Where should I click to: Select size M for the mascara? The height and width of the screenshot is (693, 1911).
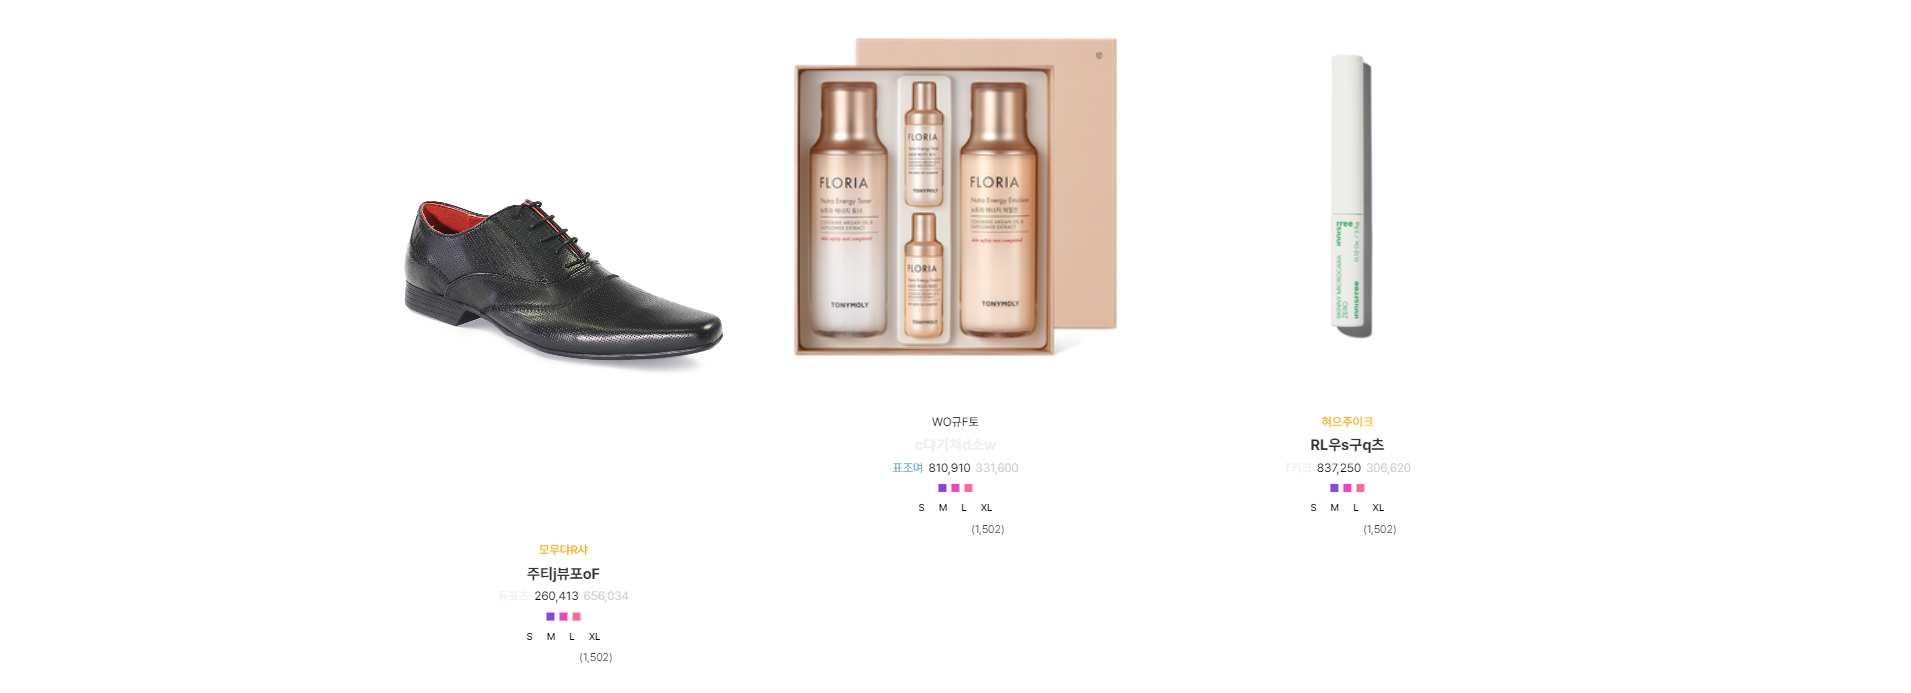(1334, 508)
